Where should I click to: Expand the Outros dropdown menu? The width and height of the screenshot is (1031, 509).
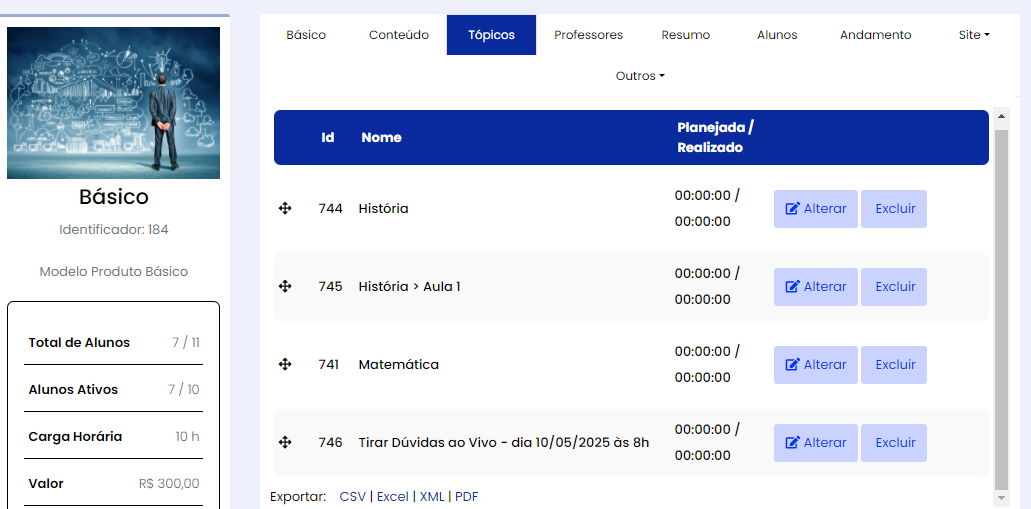click(x=640, y=76)
